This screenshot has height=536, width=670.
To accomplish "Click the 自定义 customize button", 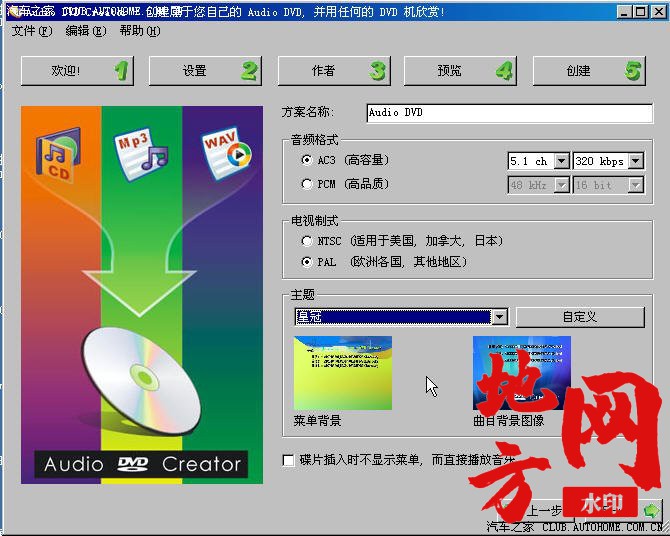I will pos(580,317).
